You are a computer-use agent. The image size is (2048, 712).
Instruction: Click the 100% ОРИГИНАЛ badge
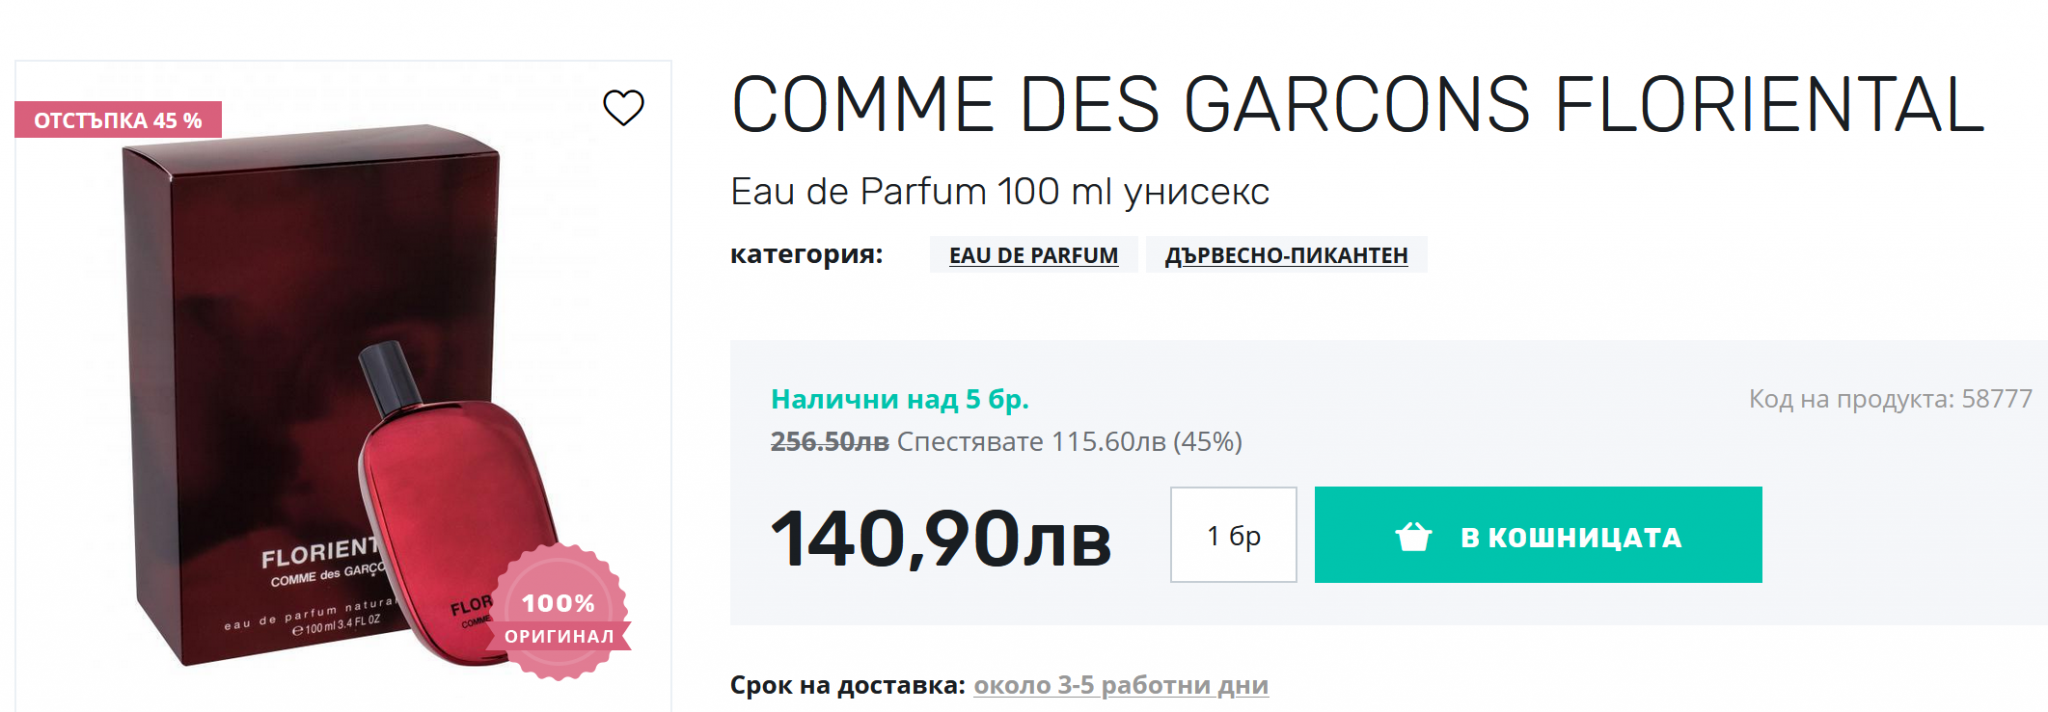(x=559, y=615)
